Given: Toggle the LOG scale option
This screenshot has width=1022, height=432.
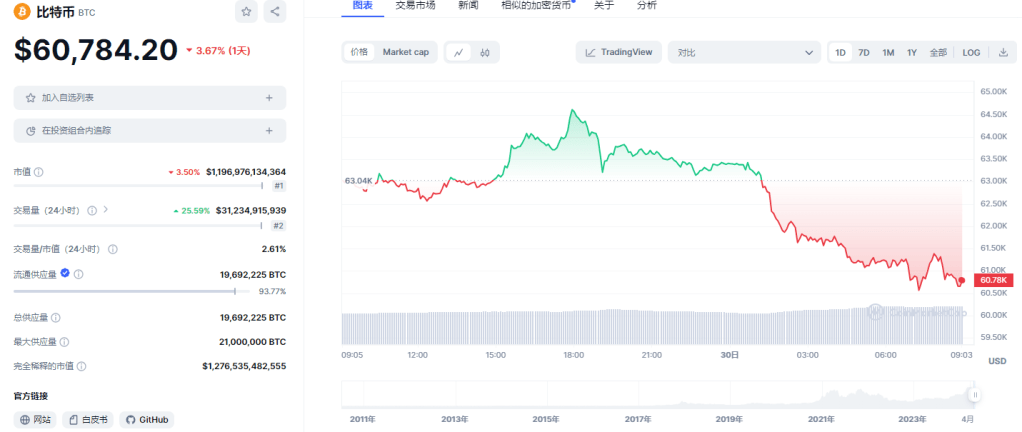Looking at the screenshot, I should click(971, 52).
